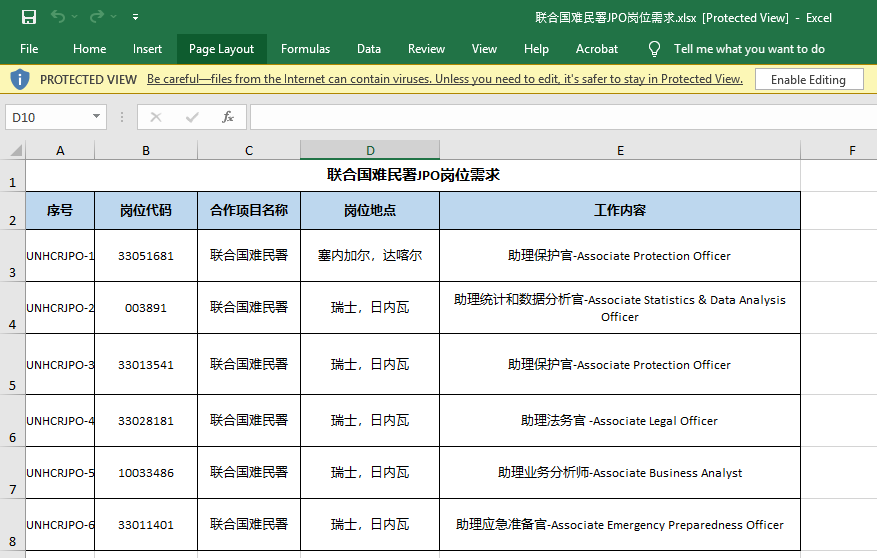Select column B header

(146, 150)
